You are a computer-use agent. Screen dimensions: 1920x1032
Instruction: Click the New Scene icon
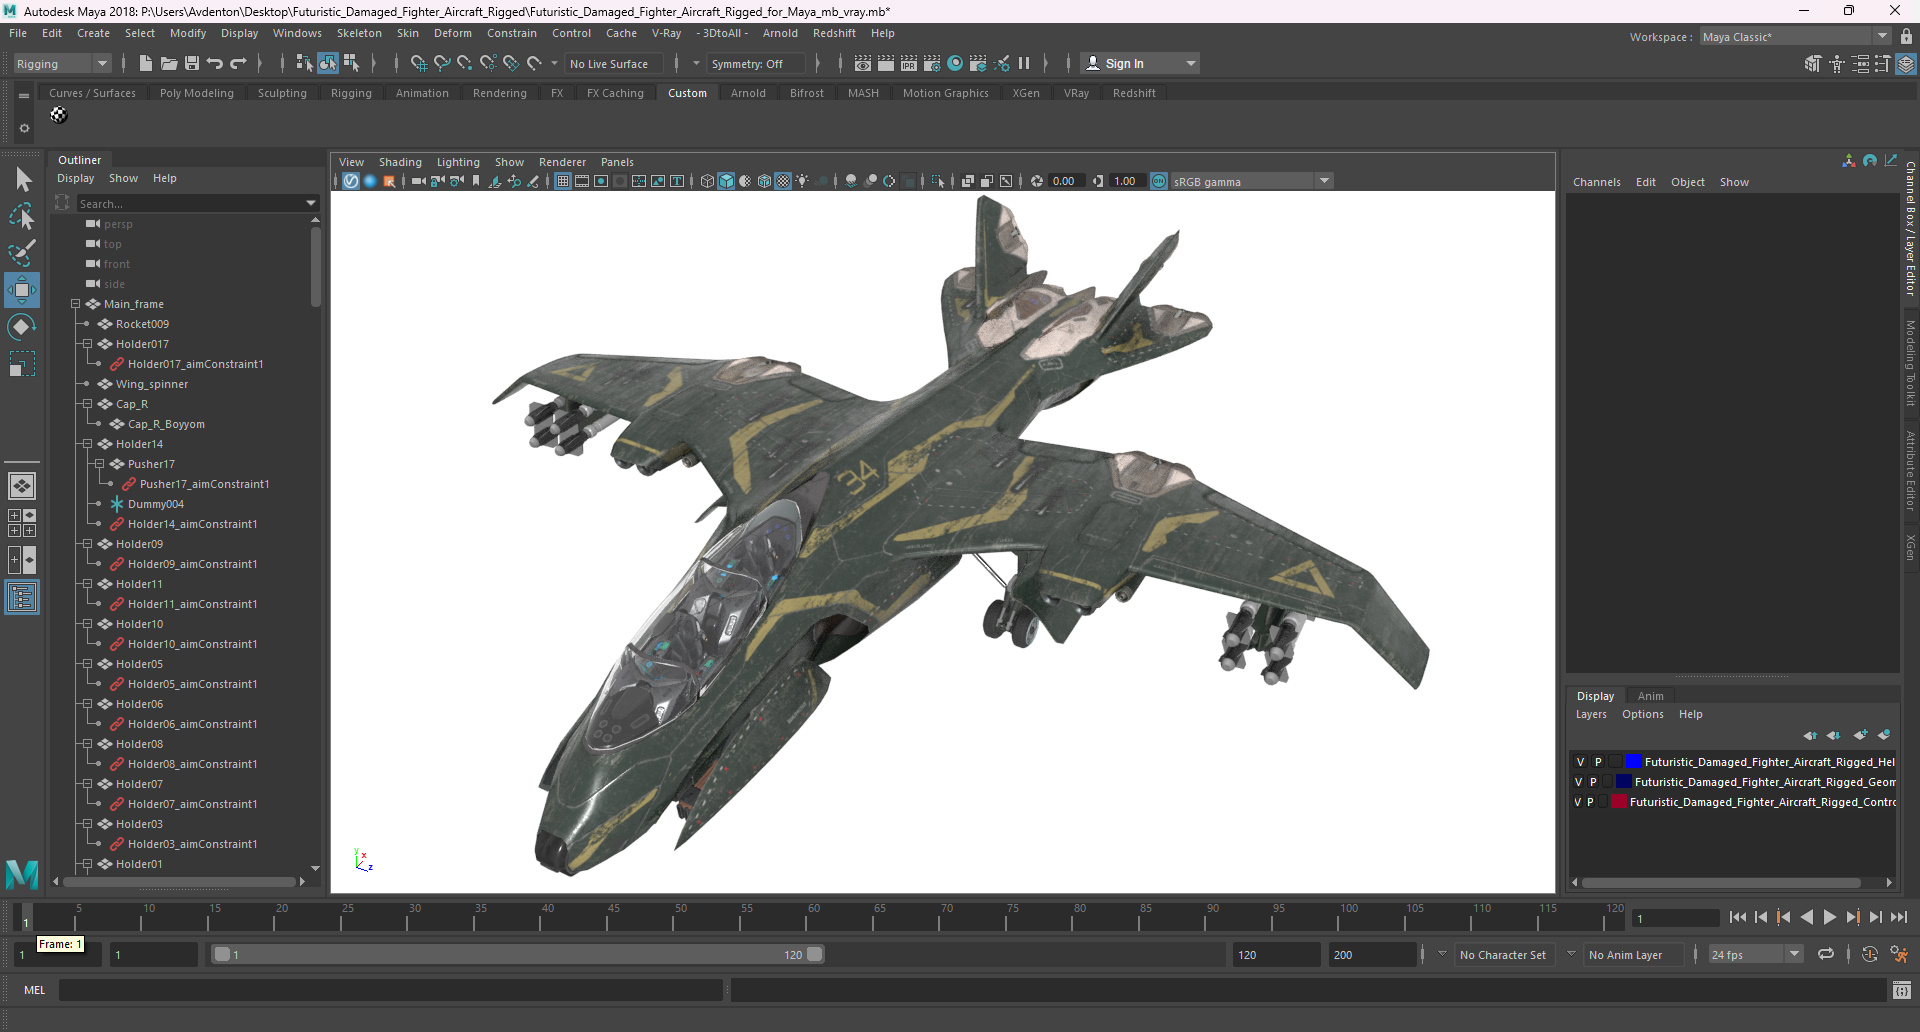click(145, 63)
